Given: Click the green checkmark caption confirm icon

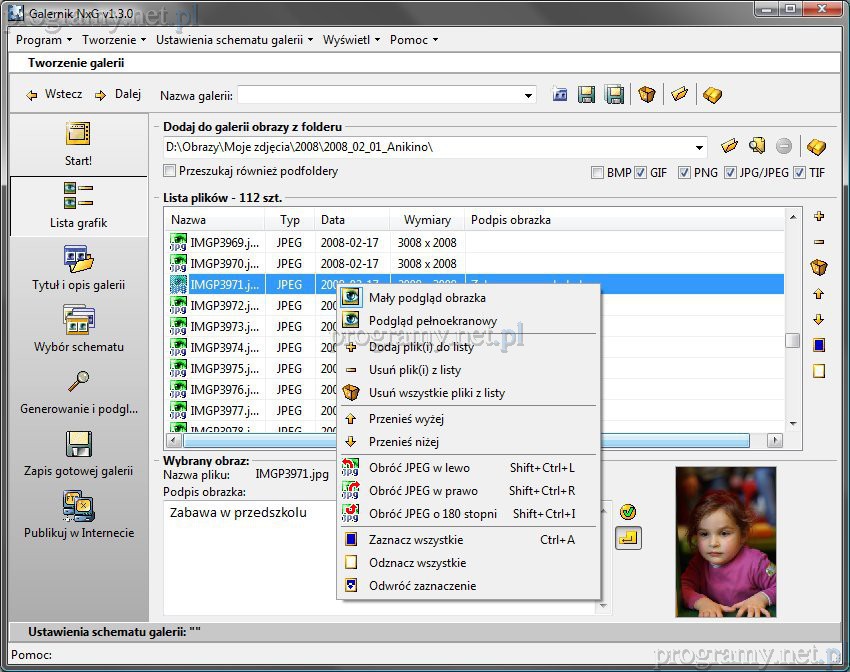Looking at the screenshot, I should (628, 512).
